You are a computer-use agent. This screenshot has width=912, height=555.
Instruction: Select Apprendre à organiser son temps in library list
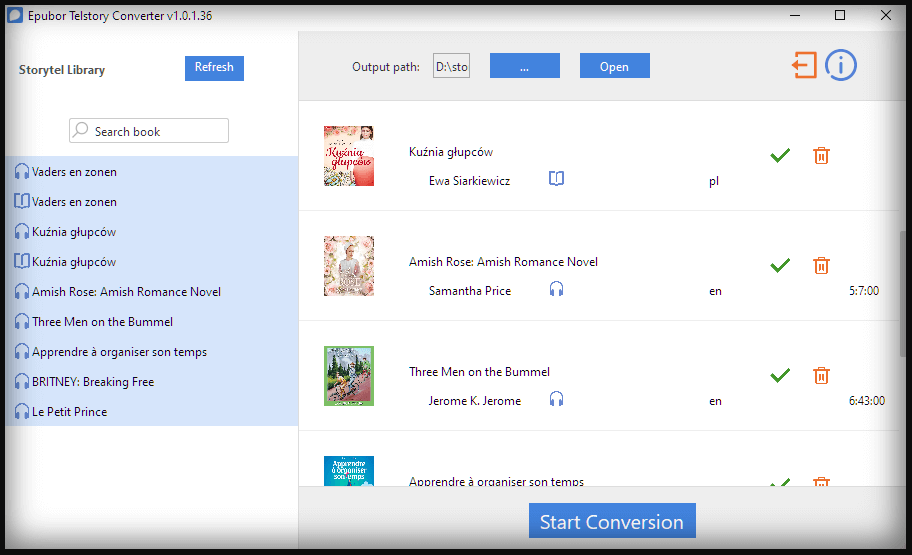(x=151, y=352)
